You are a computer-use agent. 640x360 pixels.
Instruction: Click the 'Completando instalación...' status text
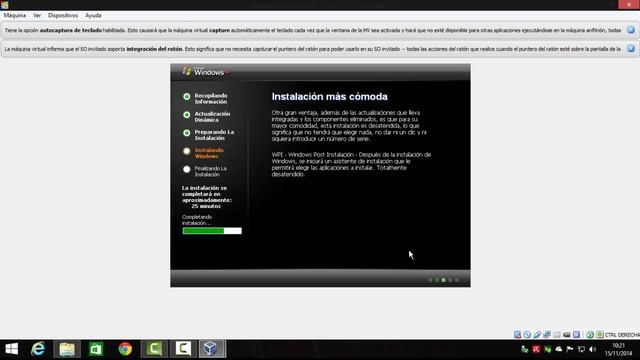pyautogui.click(x=197, y=220)
